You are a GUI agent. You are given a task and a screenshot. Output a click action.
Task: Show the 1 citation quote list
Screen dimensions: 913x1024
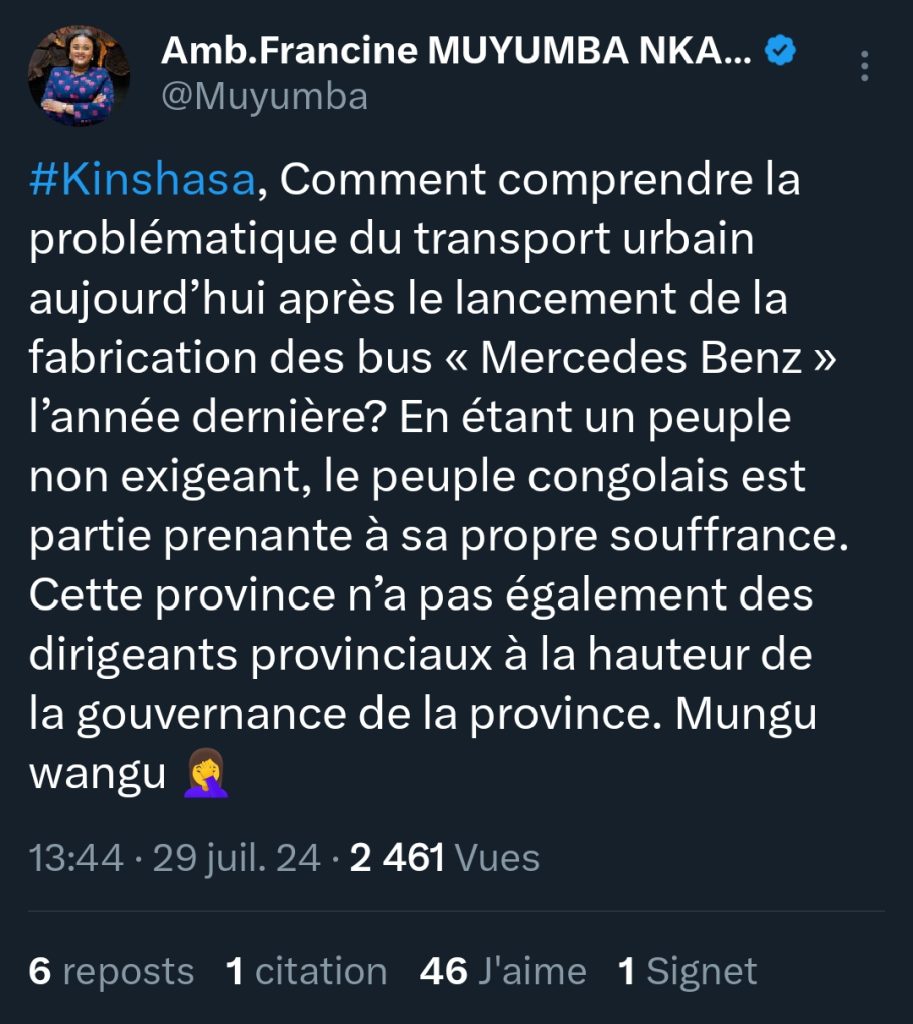[x=306, y=971]
